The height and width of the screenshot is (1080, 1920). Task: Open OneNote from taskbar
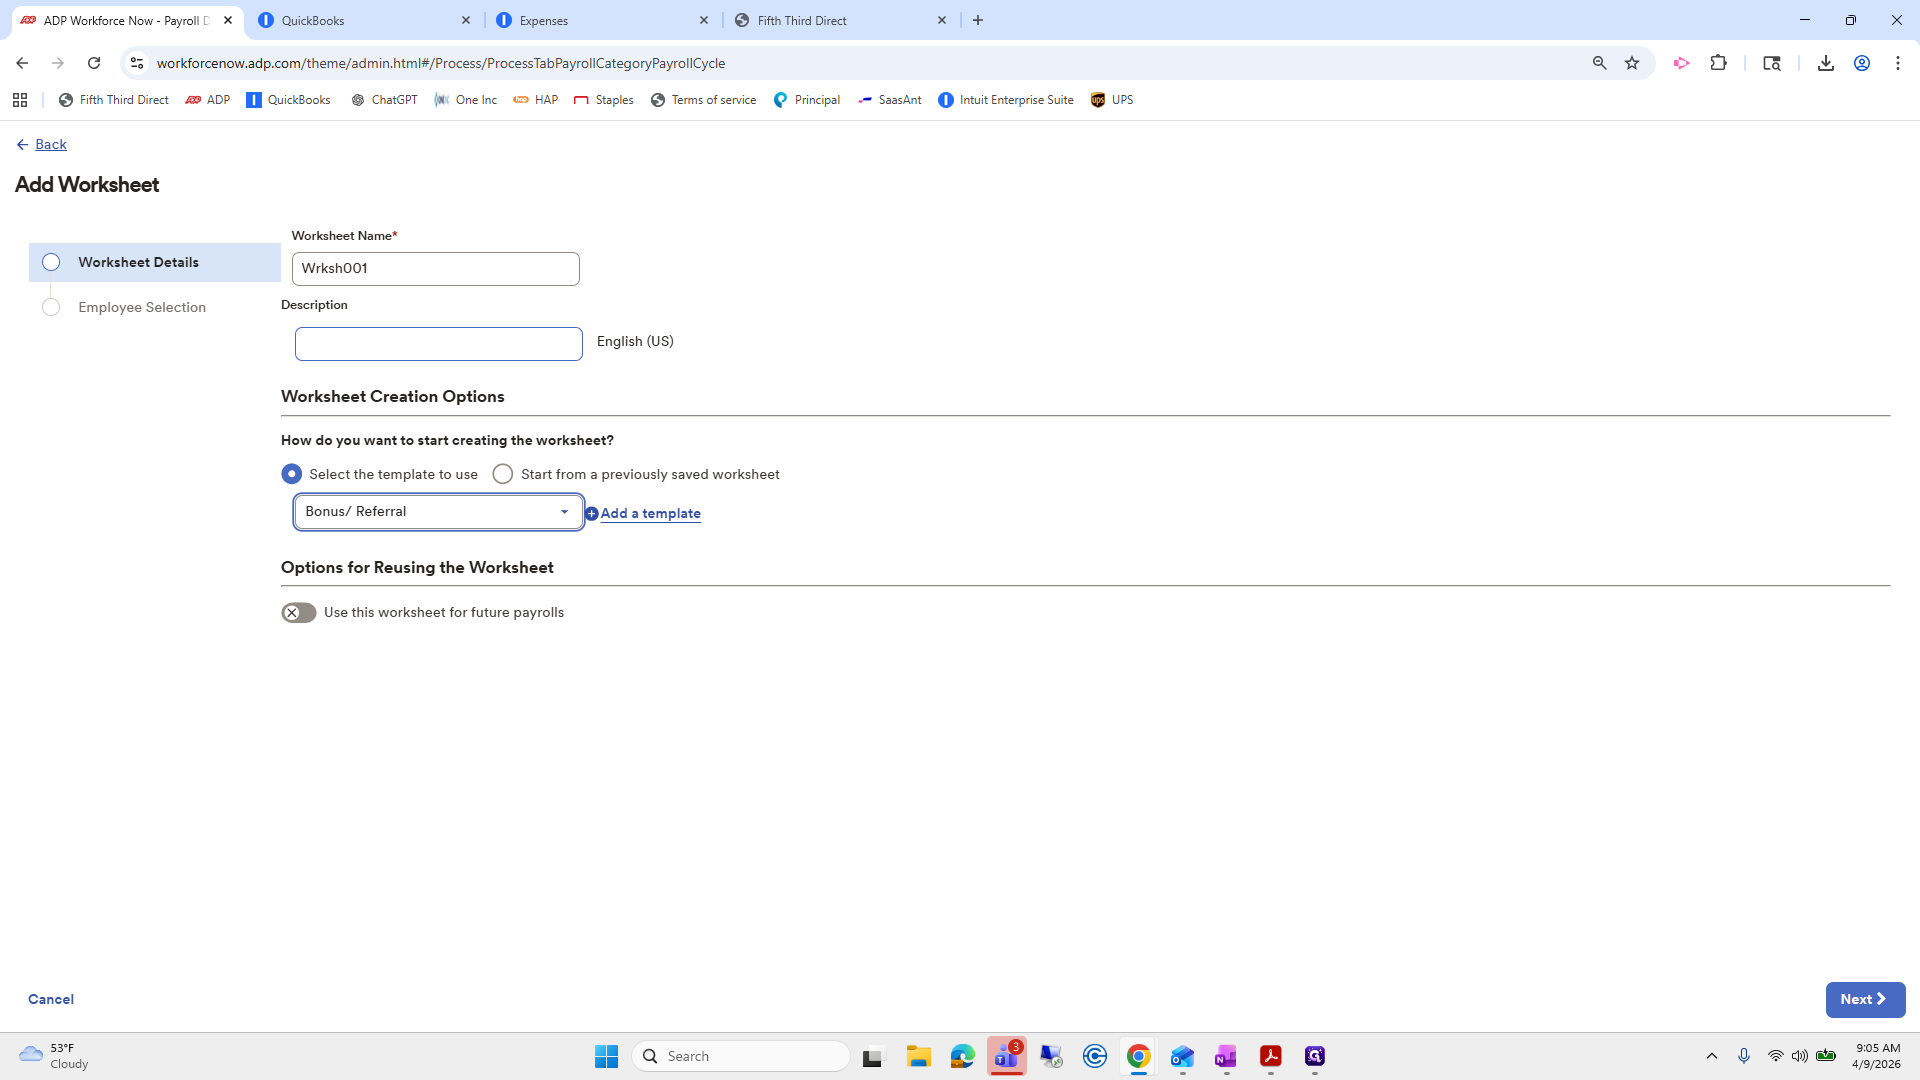pos(1226,1056)
